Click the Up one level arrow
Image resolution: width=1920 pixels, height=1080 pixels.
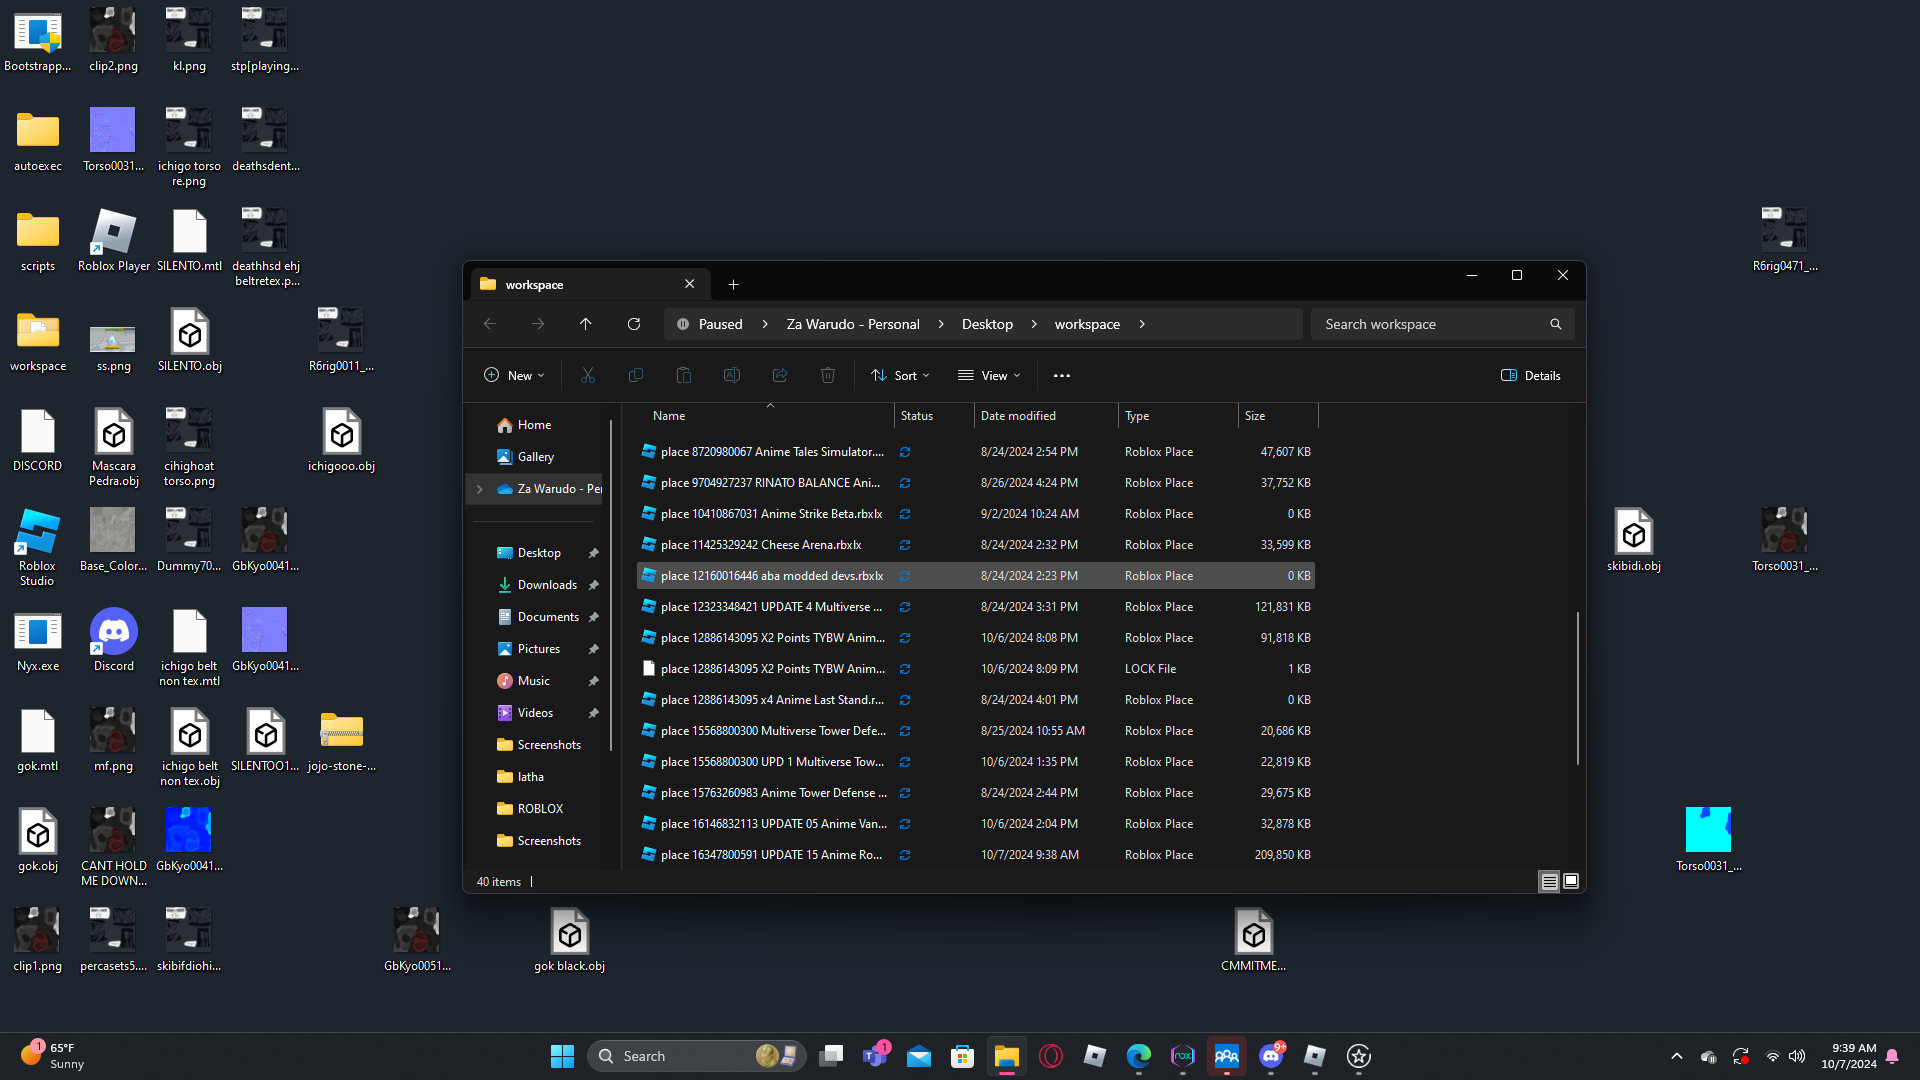click(586, 324)
